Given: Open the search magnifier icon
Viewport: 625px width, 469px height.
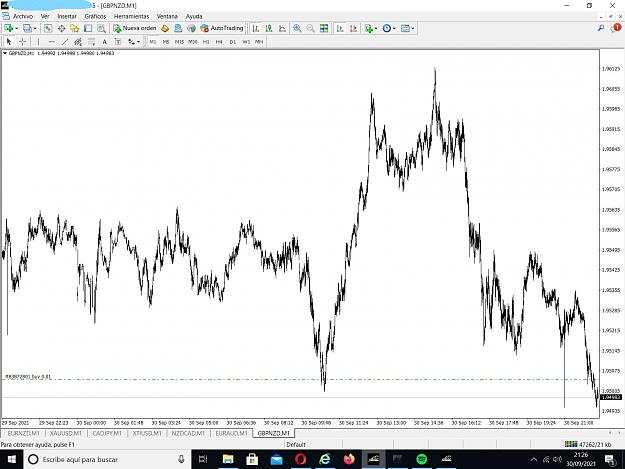Looking at the screenshot, I should (601, 28).
